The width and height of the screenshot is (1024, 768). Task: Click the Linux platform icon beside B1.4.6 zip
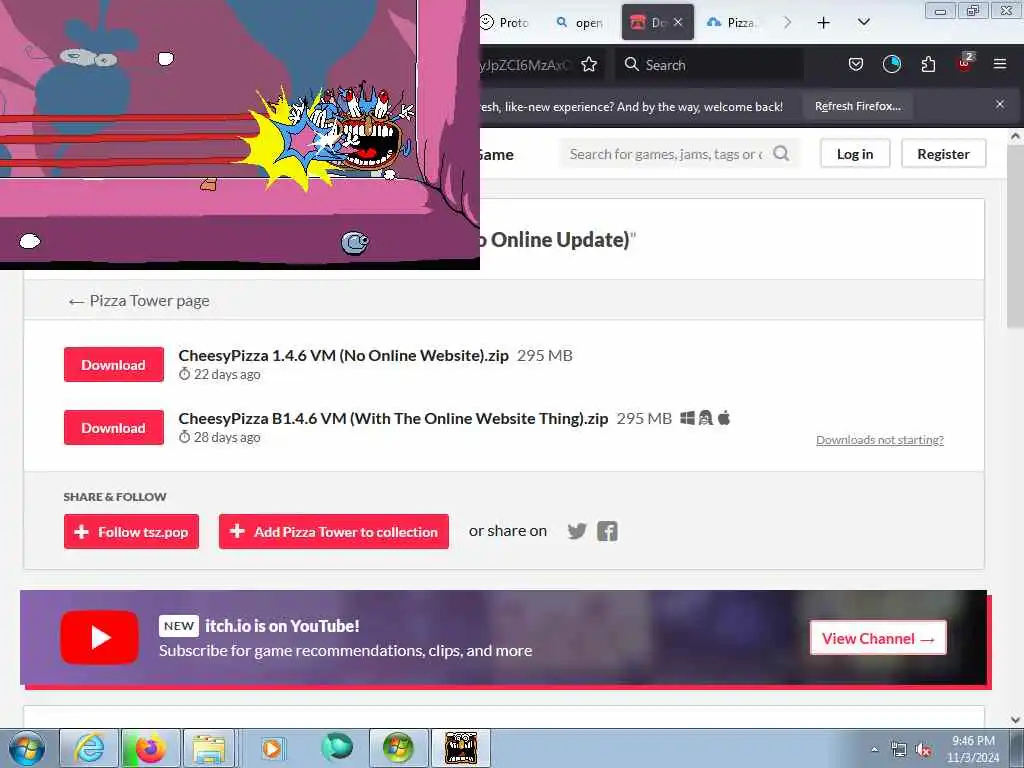tap(705, 418)
